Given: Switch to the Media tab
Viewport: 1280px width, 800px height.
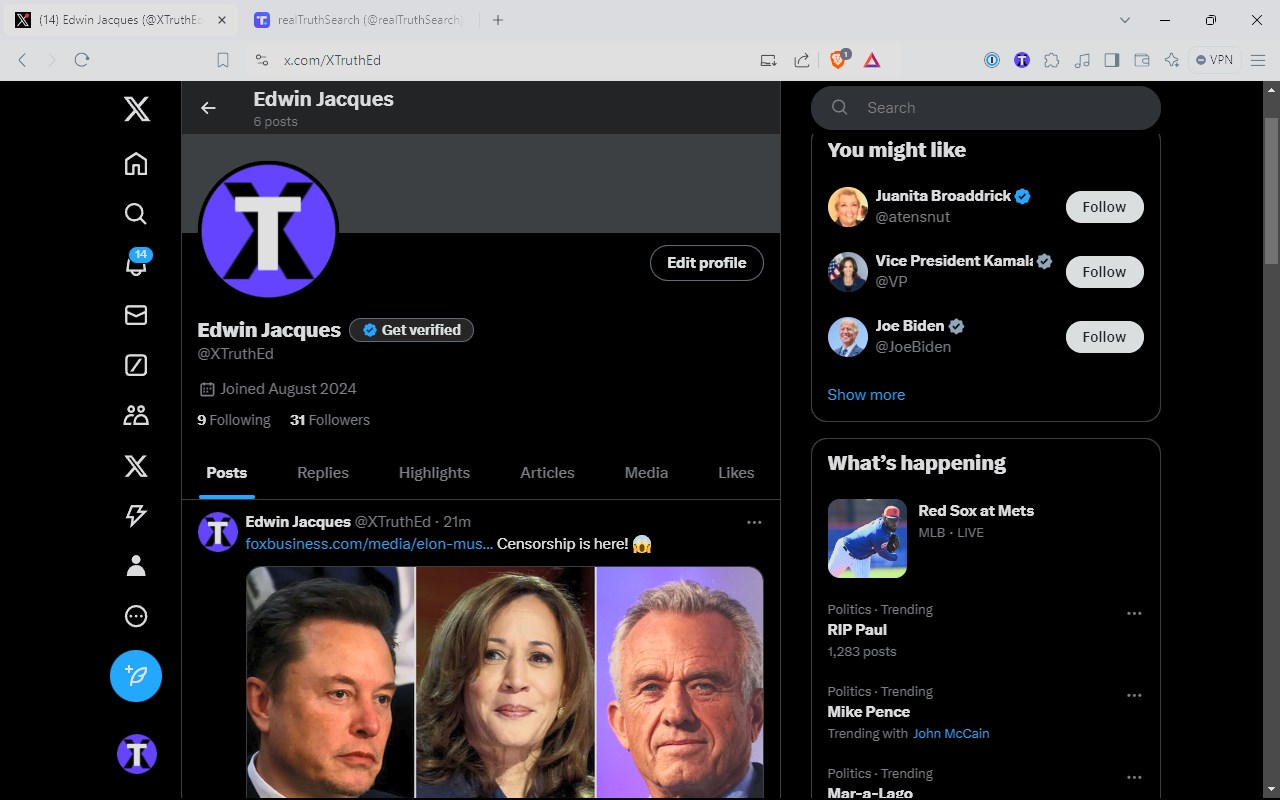Looking at the screenshot, I should [646, 473].
